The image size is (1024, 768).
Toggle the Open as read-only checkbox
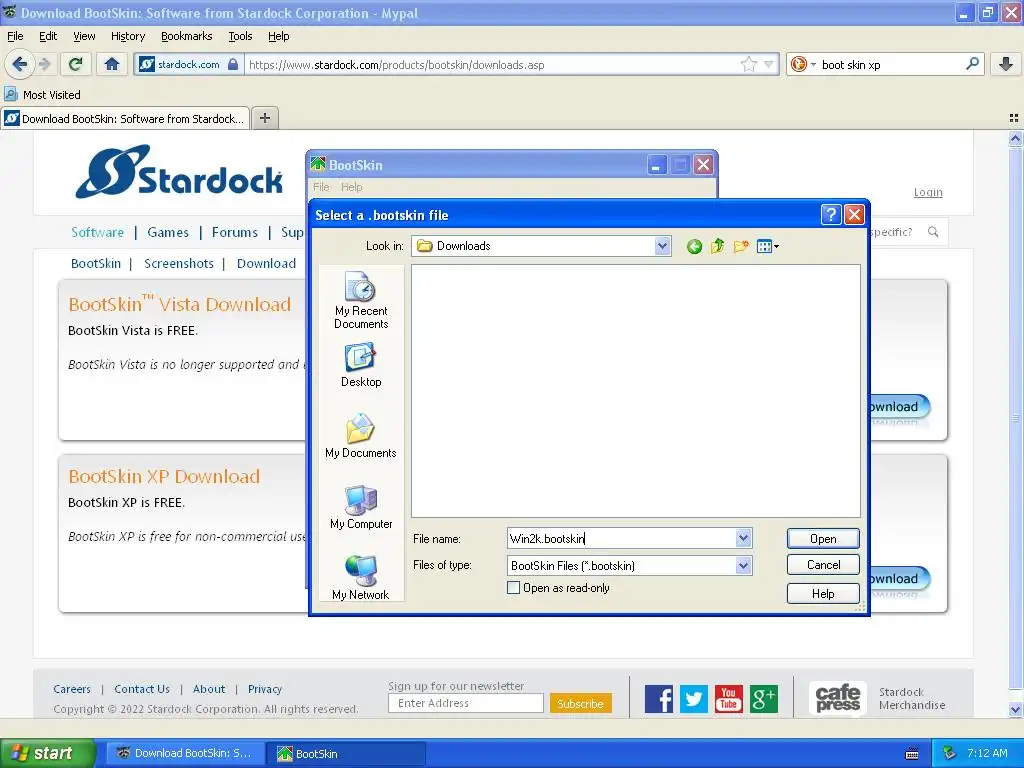point(513,588)
